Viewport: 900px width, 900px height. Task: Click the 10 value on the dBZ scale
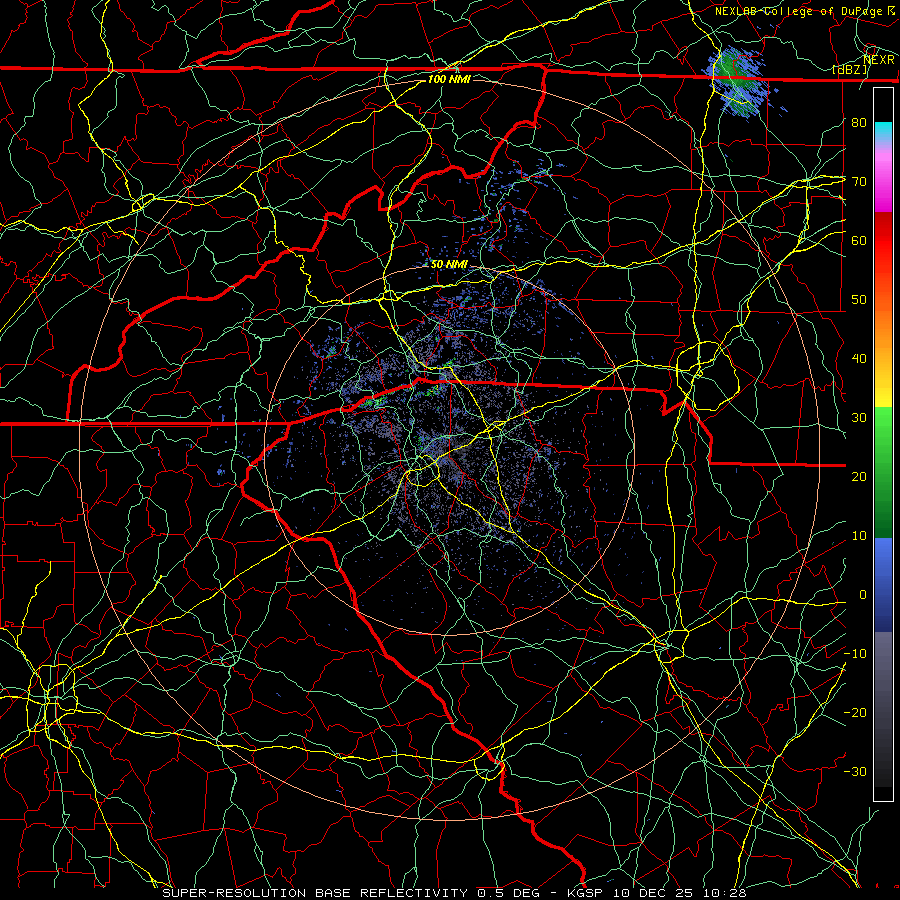coord(859,536)
